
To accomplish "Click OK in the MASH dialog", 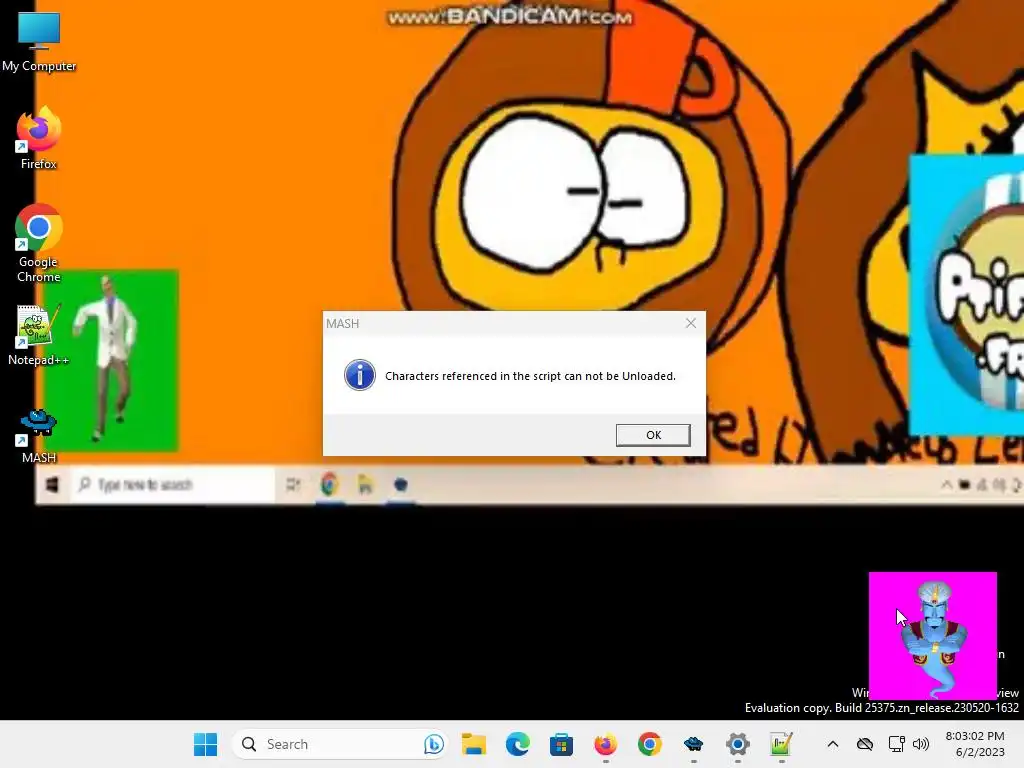I will [x=652, y=435].
